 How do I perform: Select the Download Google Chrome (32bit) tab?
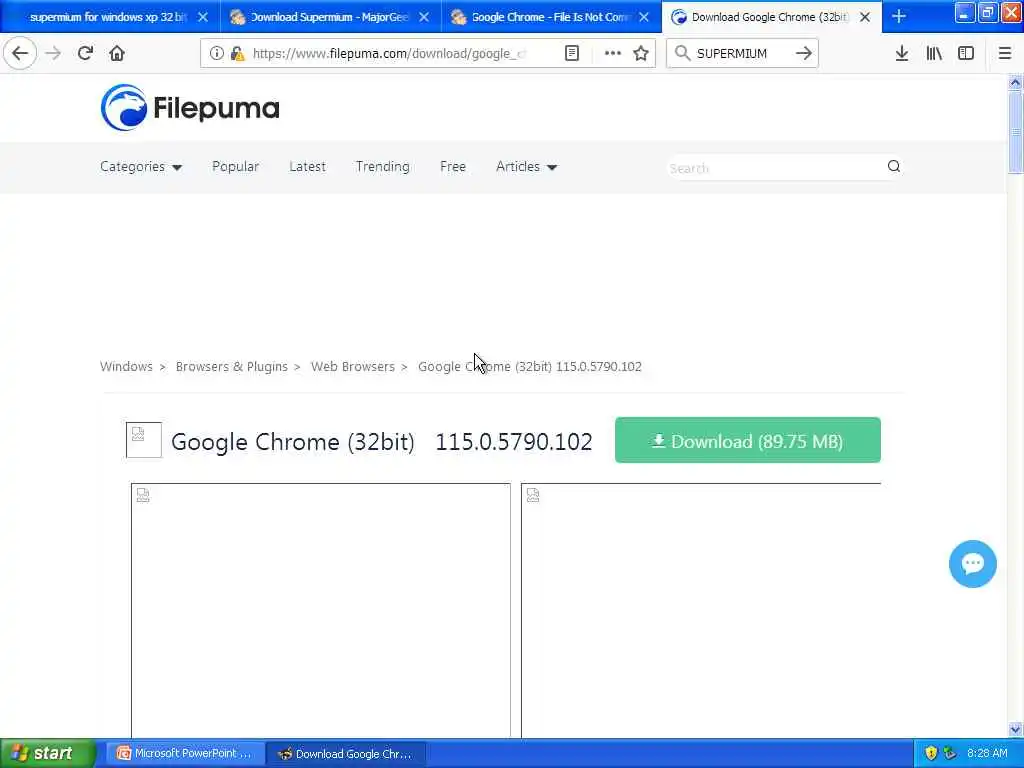coord(771,17)
